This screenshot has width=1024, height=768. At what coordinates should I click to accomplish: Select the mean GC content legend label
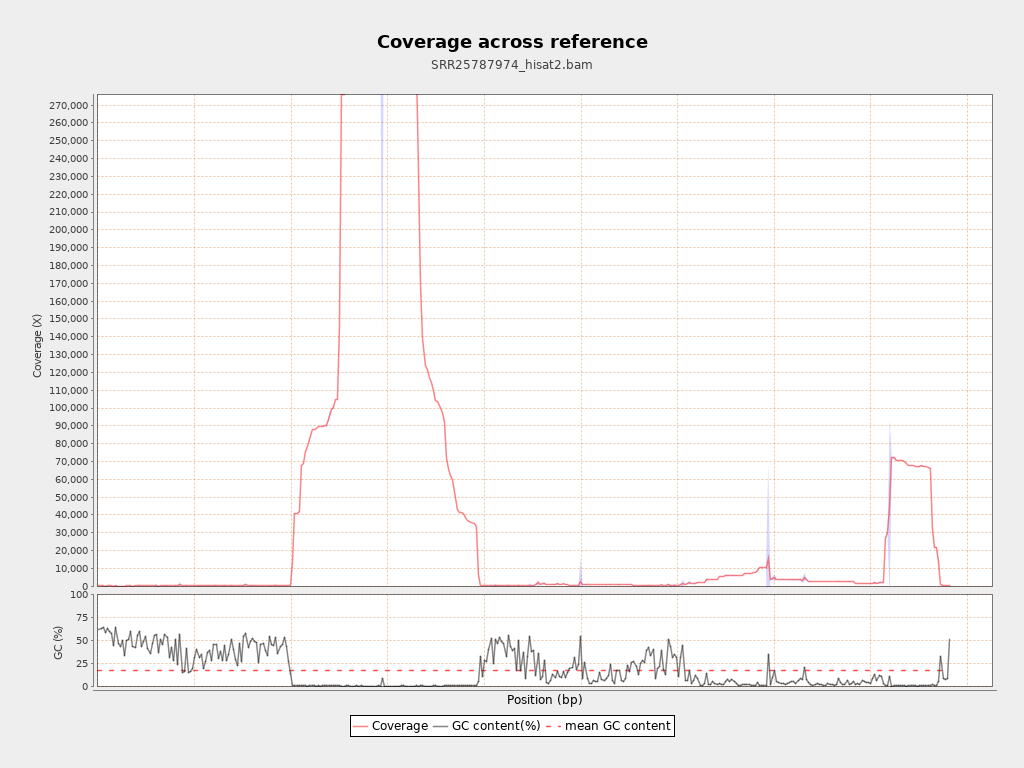[617, 726]
